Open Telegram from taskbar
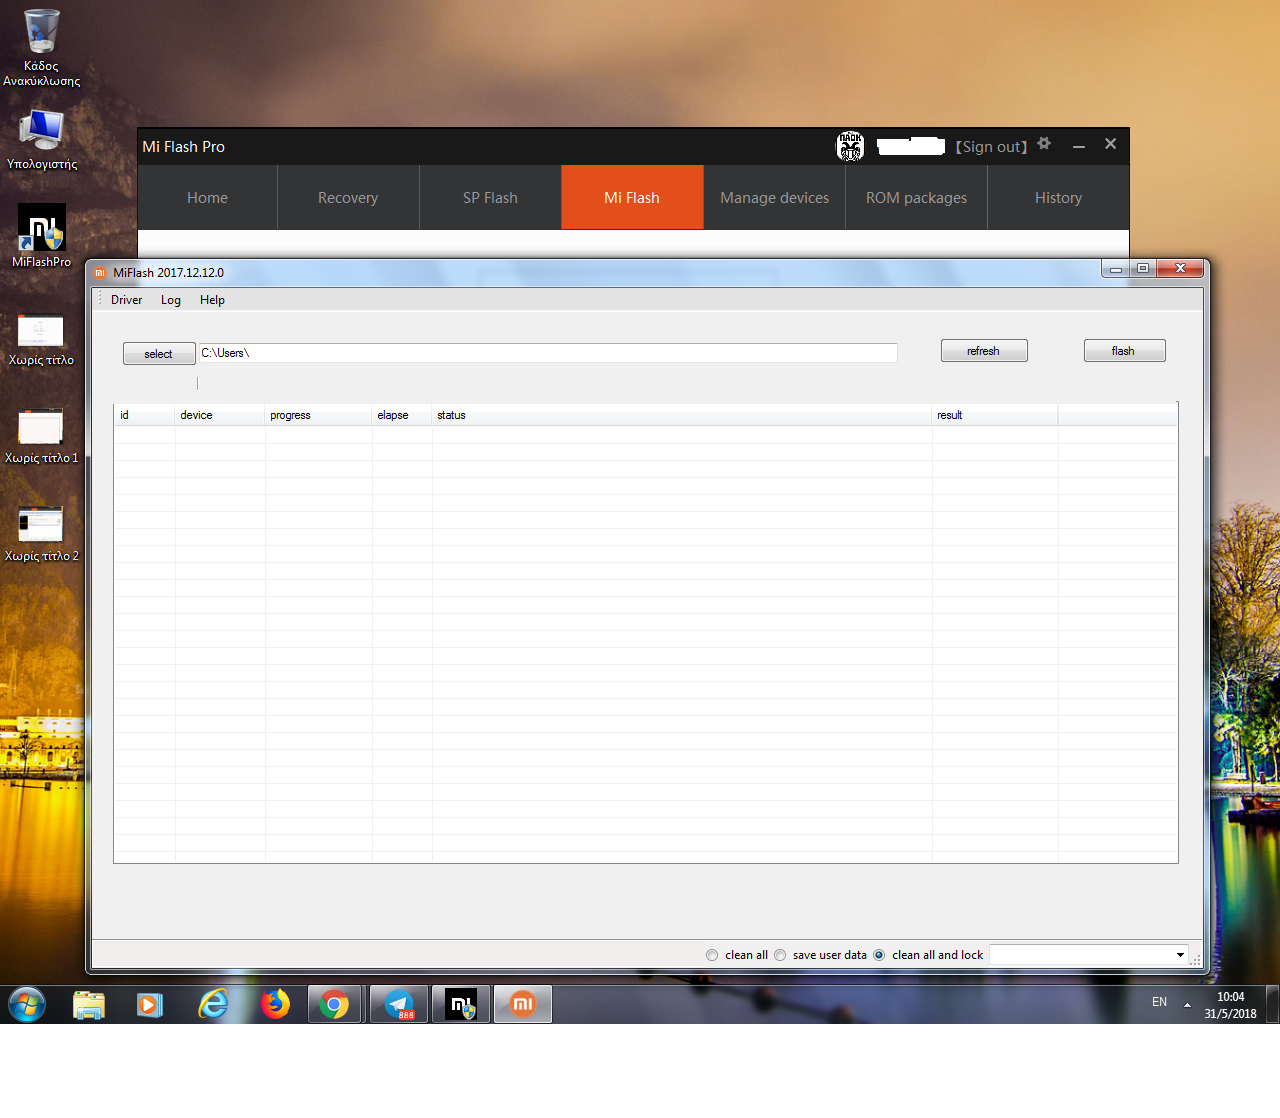1280x1118 pixels. [399, 1004]
